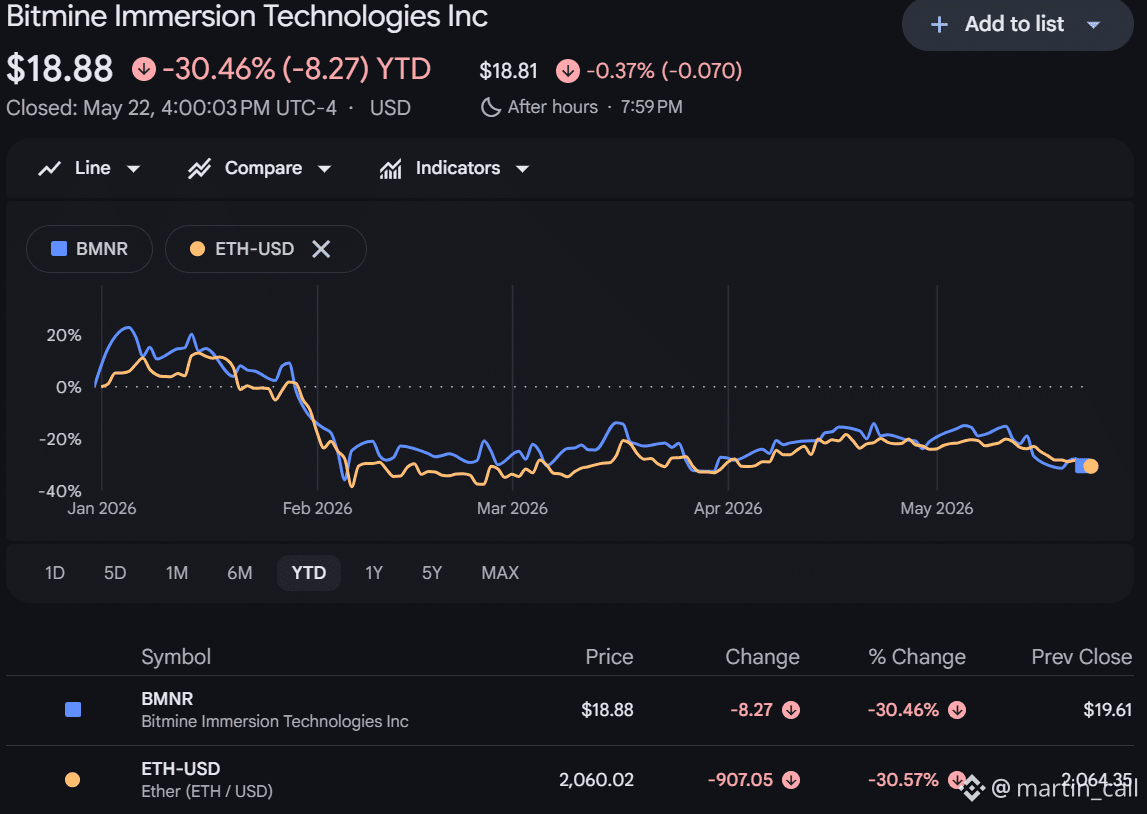The width and height of the screenshot is (1147, 814).
Task: Select the 5D time range tab
Action: (x=115, y=573)
